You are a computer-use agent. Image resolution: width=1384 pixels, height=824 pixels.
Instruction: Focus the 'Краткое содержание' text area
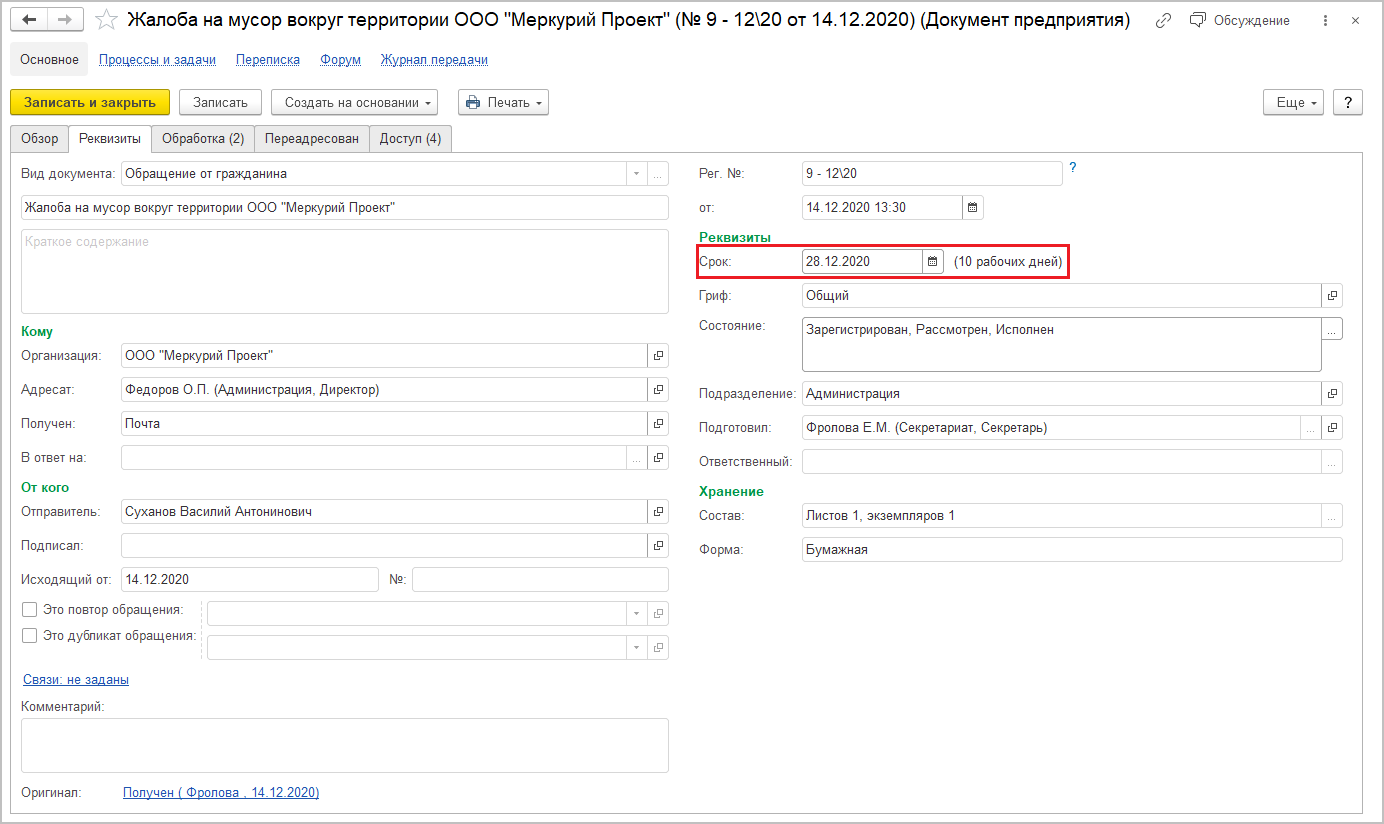click(345, 272)
